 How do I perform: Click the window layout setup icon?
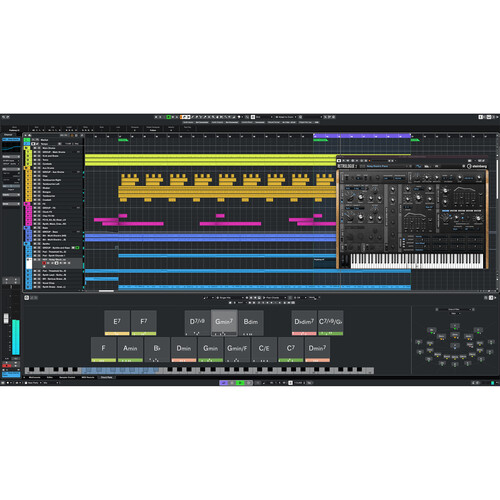tap(488, 117)
